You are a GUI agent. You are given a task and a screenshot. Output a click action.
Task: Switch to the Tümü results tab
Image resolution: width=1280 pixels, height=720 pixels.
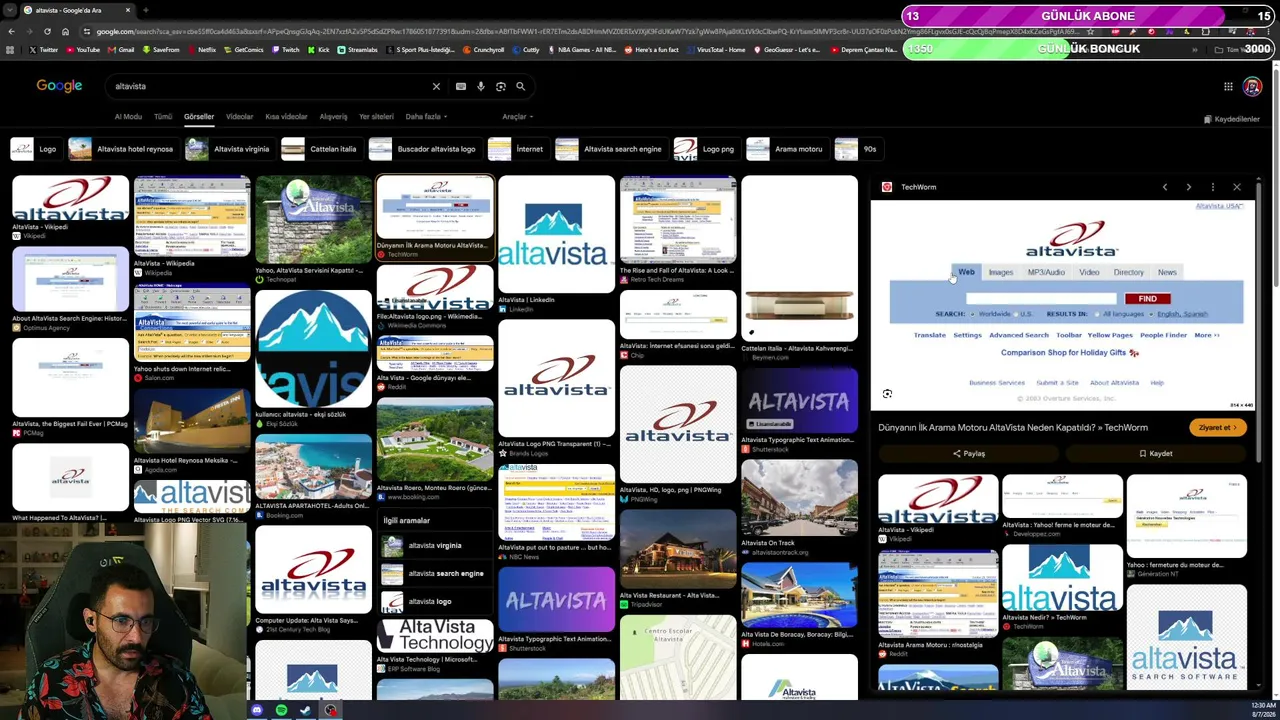coord(163,117)
